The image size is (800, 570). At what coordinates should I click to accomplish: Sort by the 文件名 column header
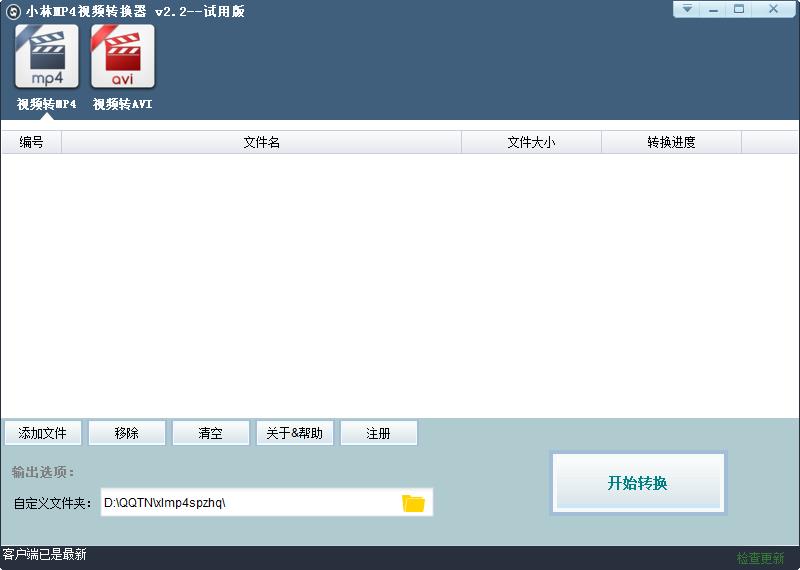[x=261, y=142]
